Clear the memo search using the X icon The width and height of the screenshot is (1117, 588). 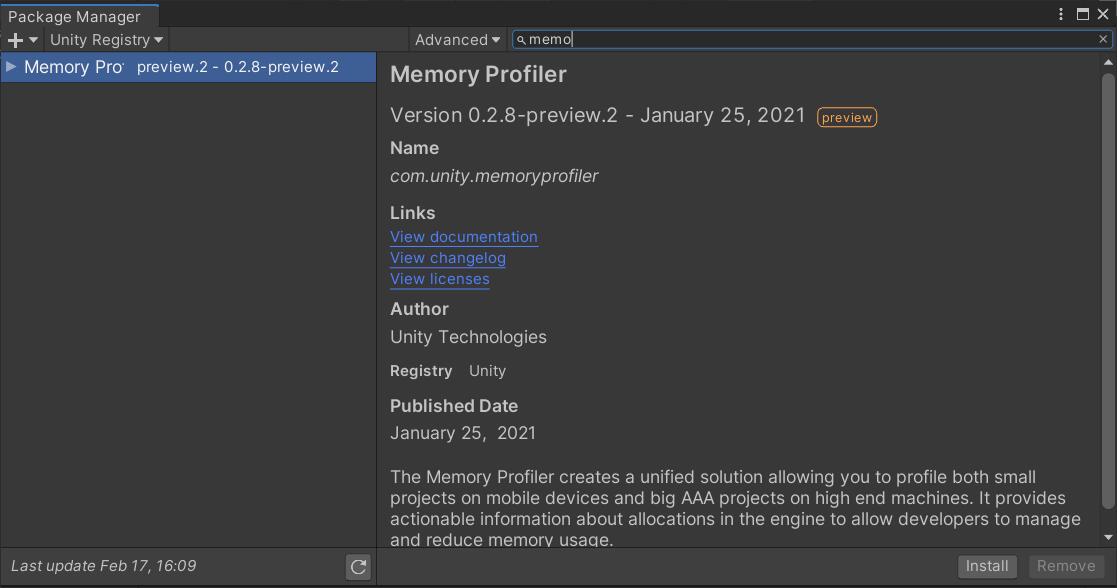pyautogui.click(x=1103, y=39)
